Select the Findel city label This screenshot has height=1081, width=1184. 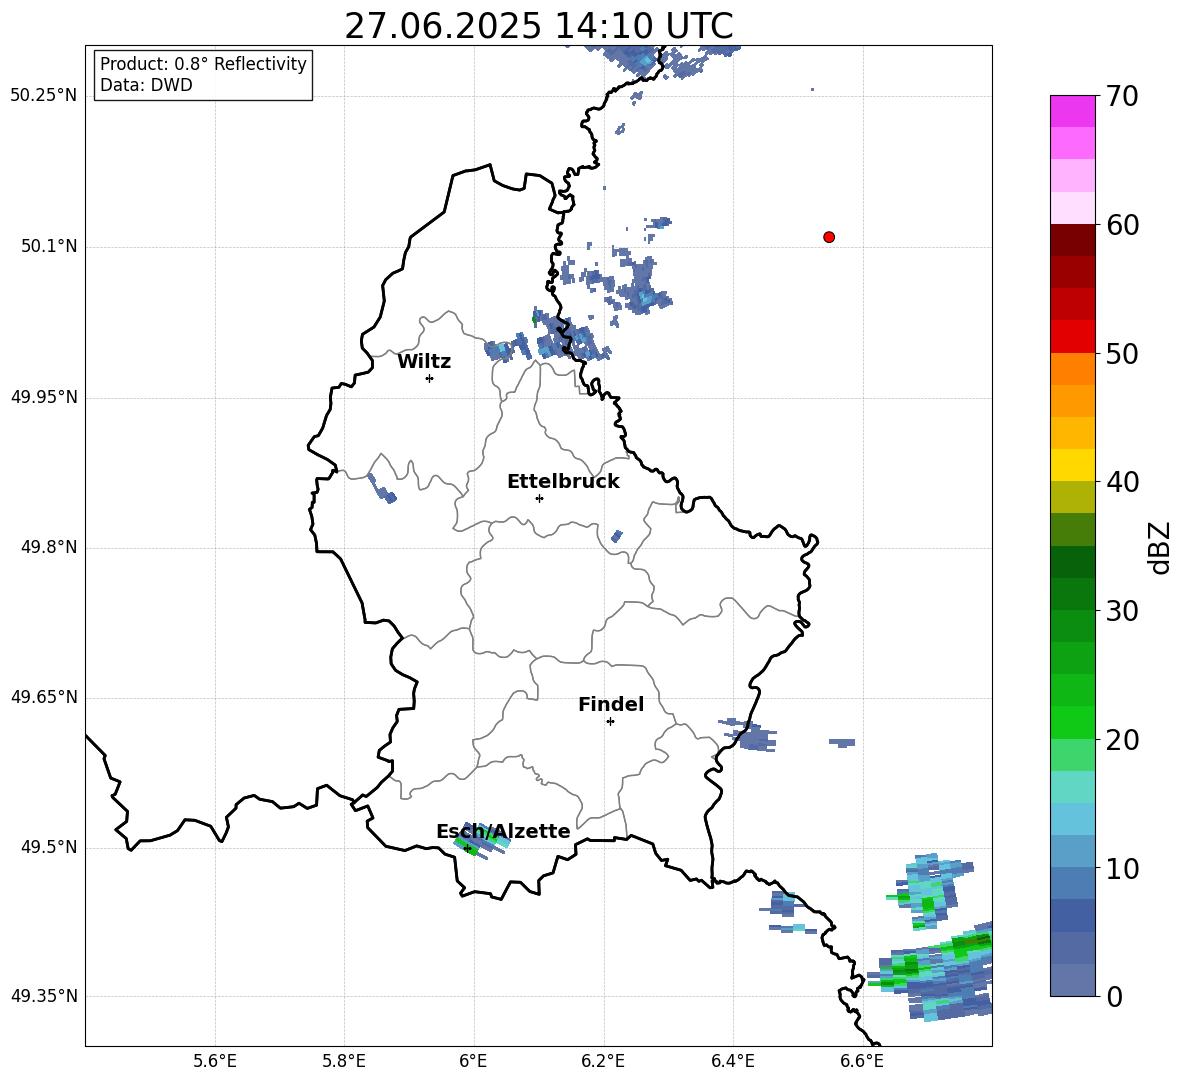[611, 704]
